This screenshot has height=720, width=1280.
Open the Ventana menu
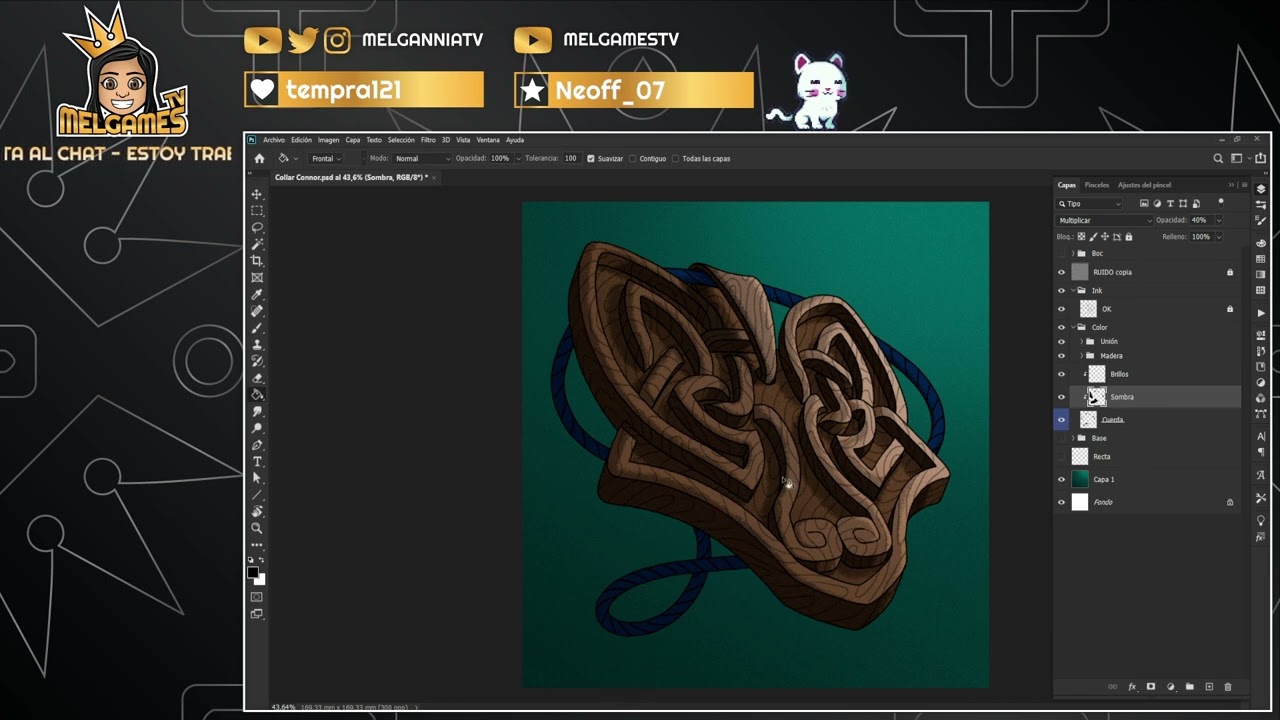[x=488, y=140]
